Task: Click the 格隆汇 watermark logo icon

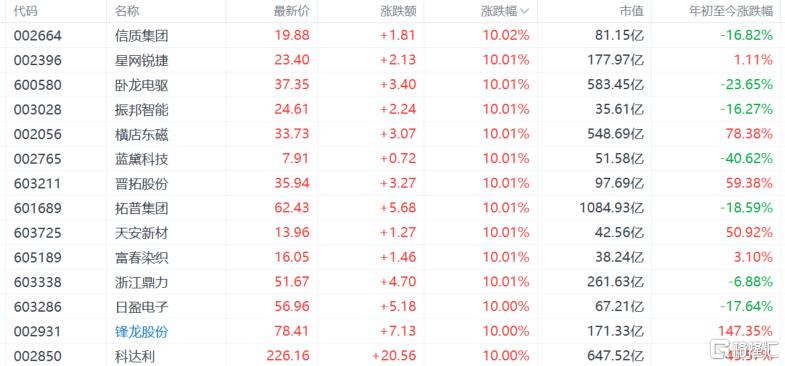Action: pyautogui.click(x=726, y=349)
